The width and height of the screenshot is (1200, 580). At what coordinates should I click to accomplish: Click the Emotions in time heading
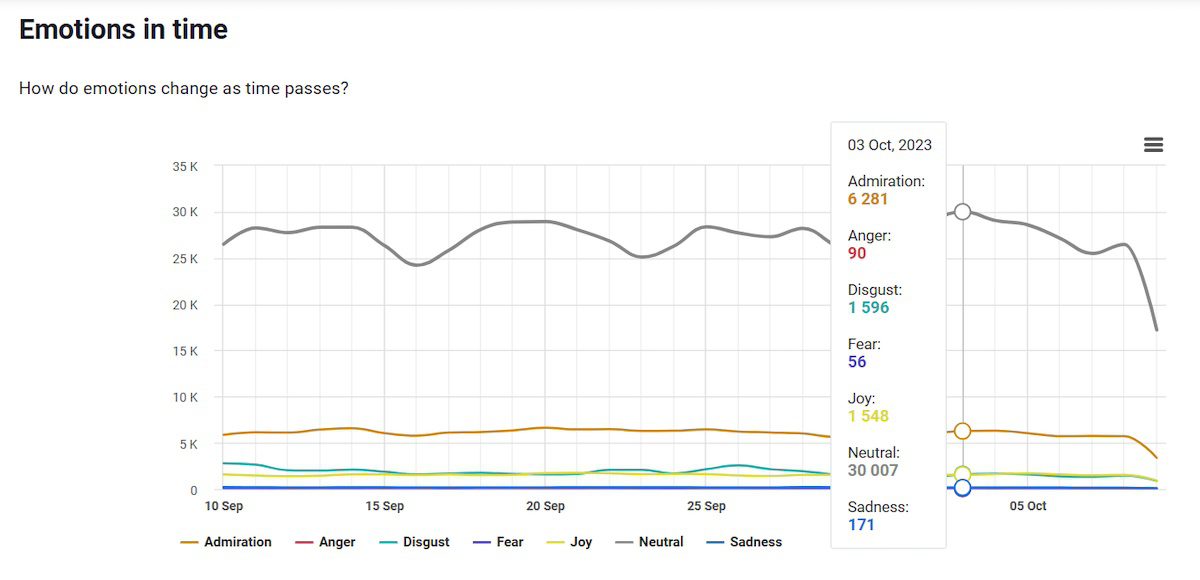123,30
